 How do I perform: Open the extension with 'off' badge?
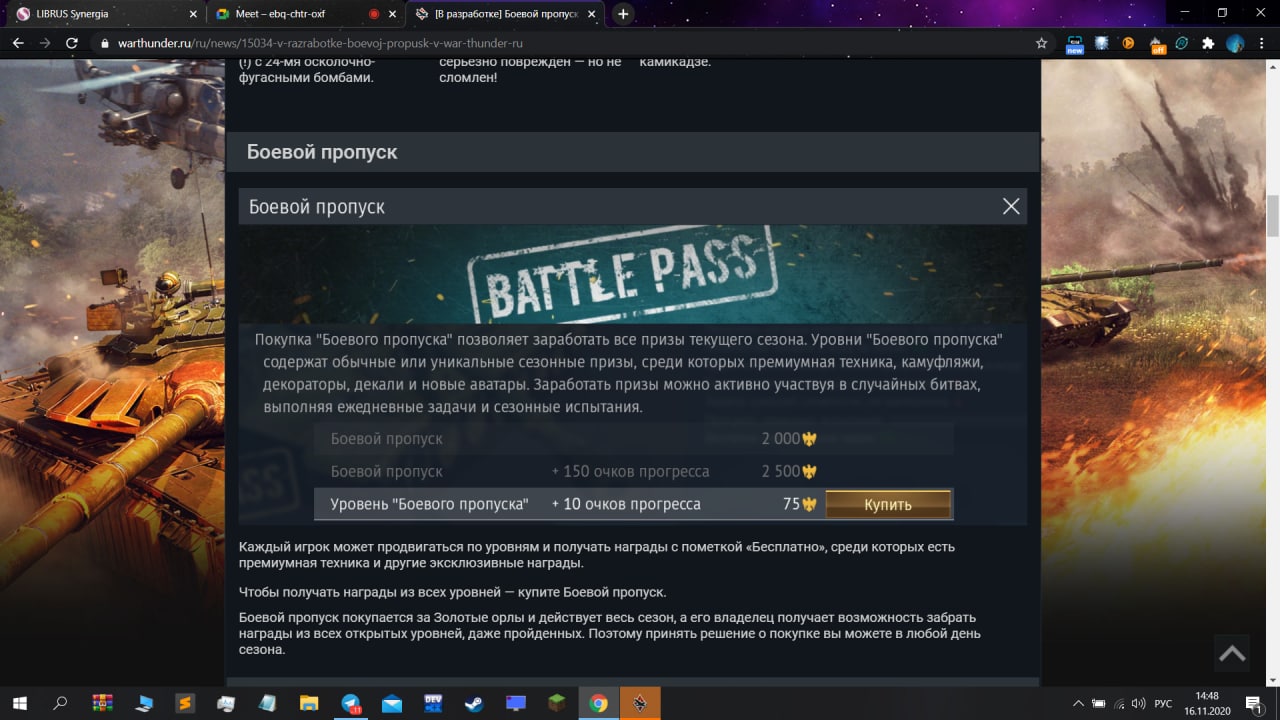[x=1158, y=44]
